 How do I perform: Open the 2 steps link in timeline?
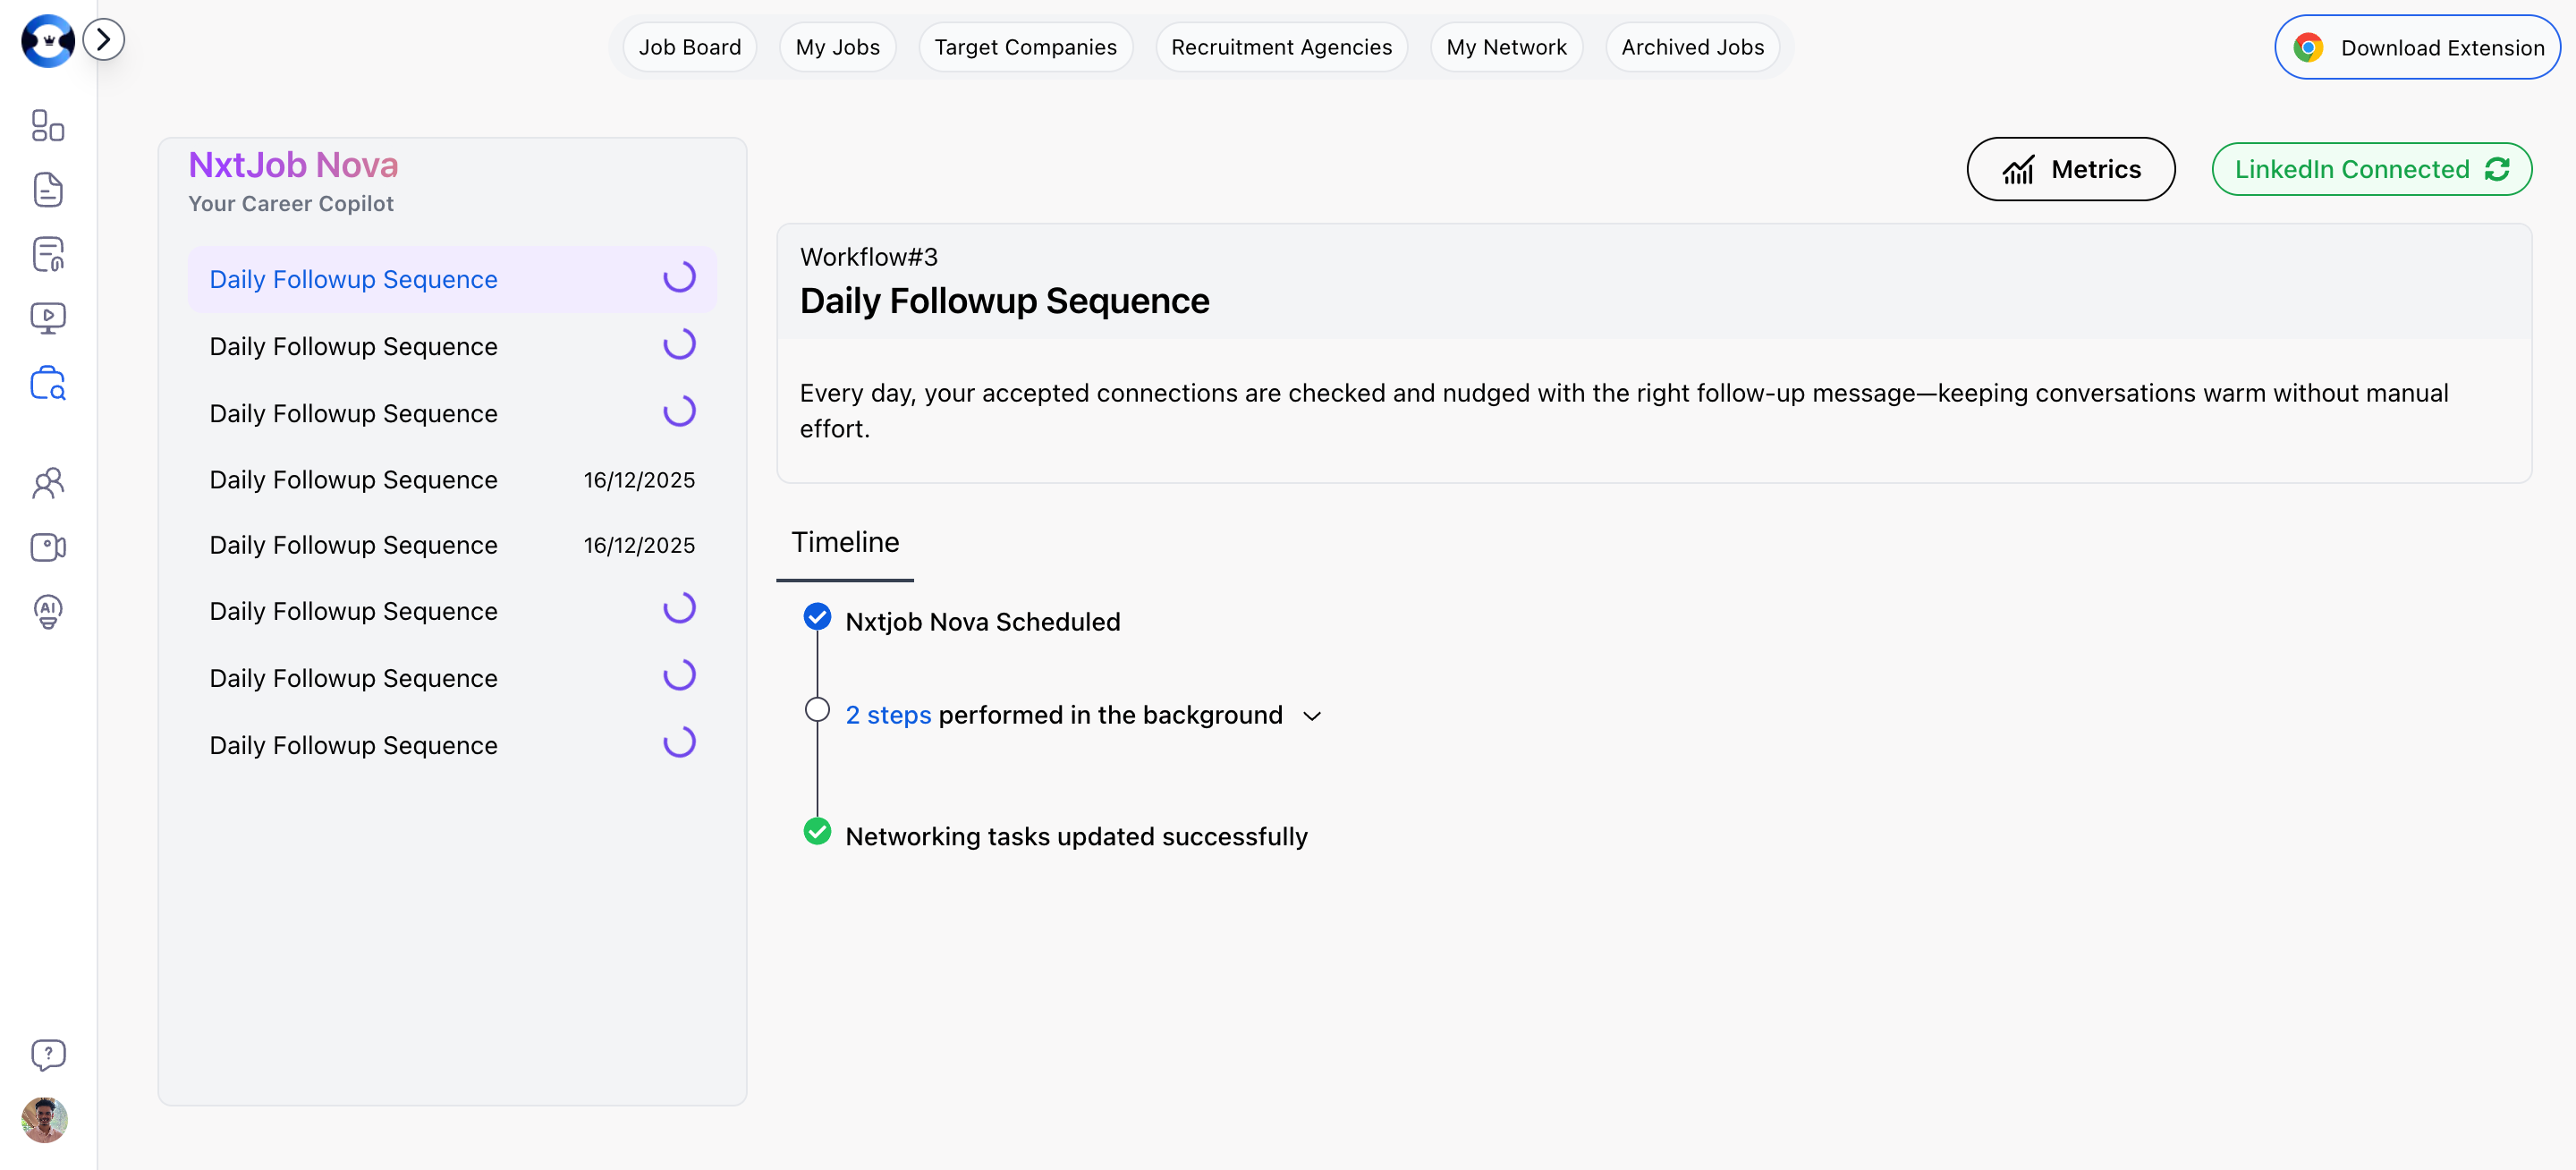888,714
